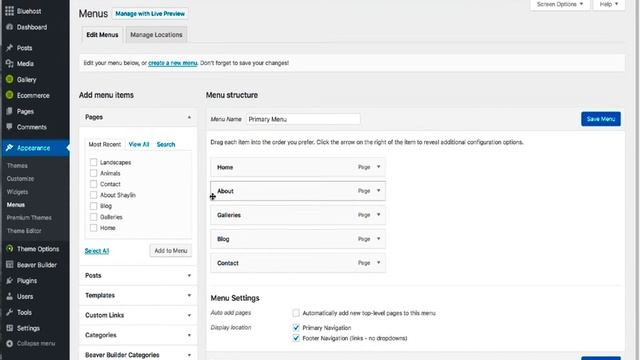Viewport: 640px width, 360px height.
Task: Expand the Galleries menu item arrow
Action: tap(378, 215)
